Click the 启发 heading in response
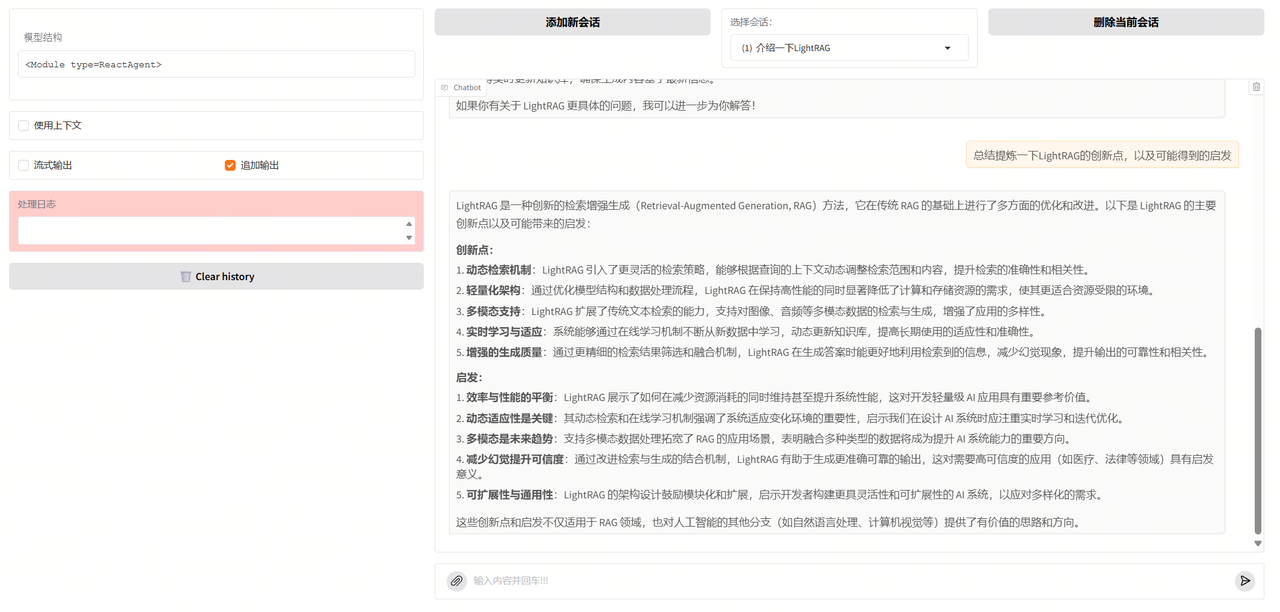The width and height of the screenshot is (1280, 612). tap(469, 378)
